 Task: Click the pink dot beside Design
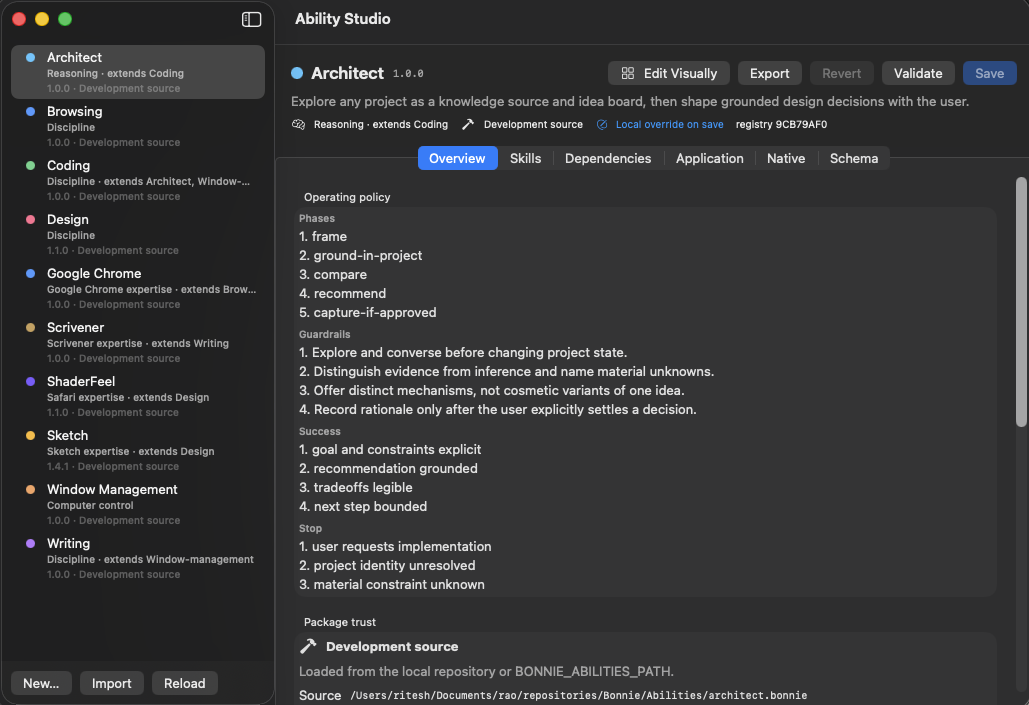coord(30,219)
